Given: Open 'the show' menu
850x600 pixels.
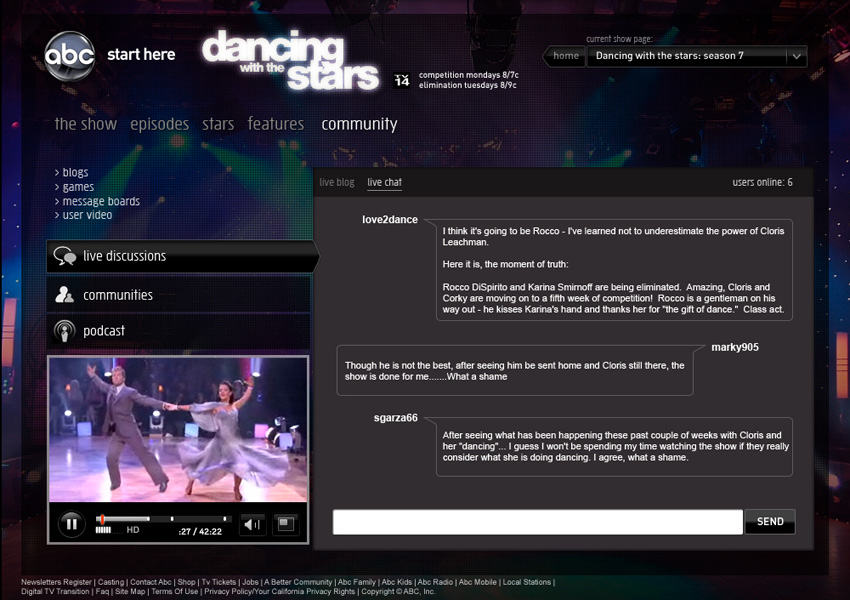Looking at the screenshot, I should tap(86, 124).
